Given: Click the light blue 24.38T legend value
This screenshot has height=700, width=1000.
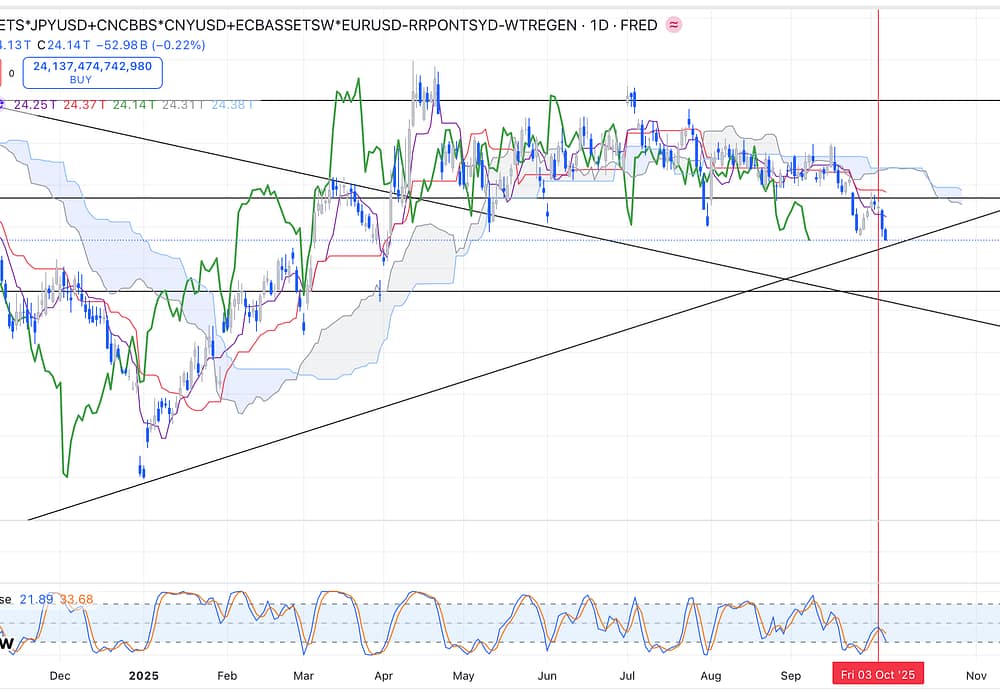Looking at the screenshot, I should pos(232,104).
